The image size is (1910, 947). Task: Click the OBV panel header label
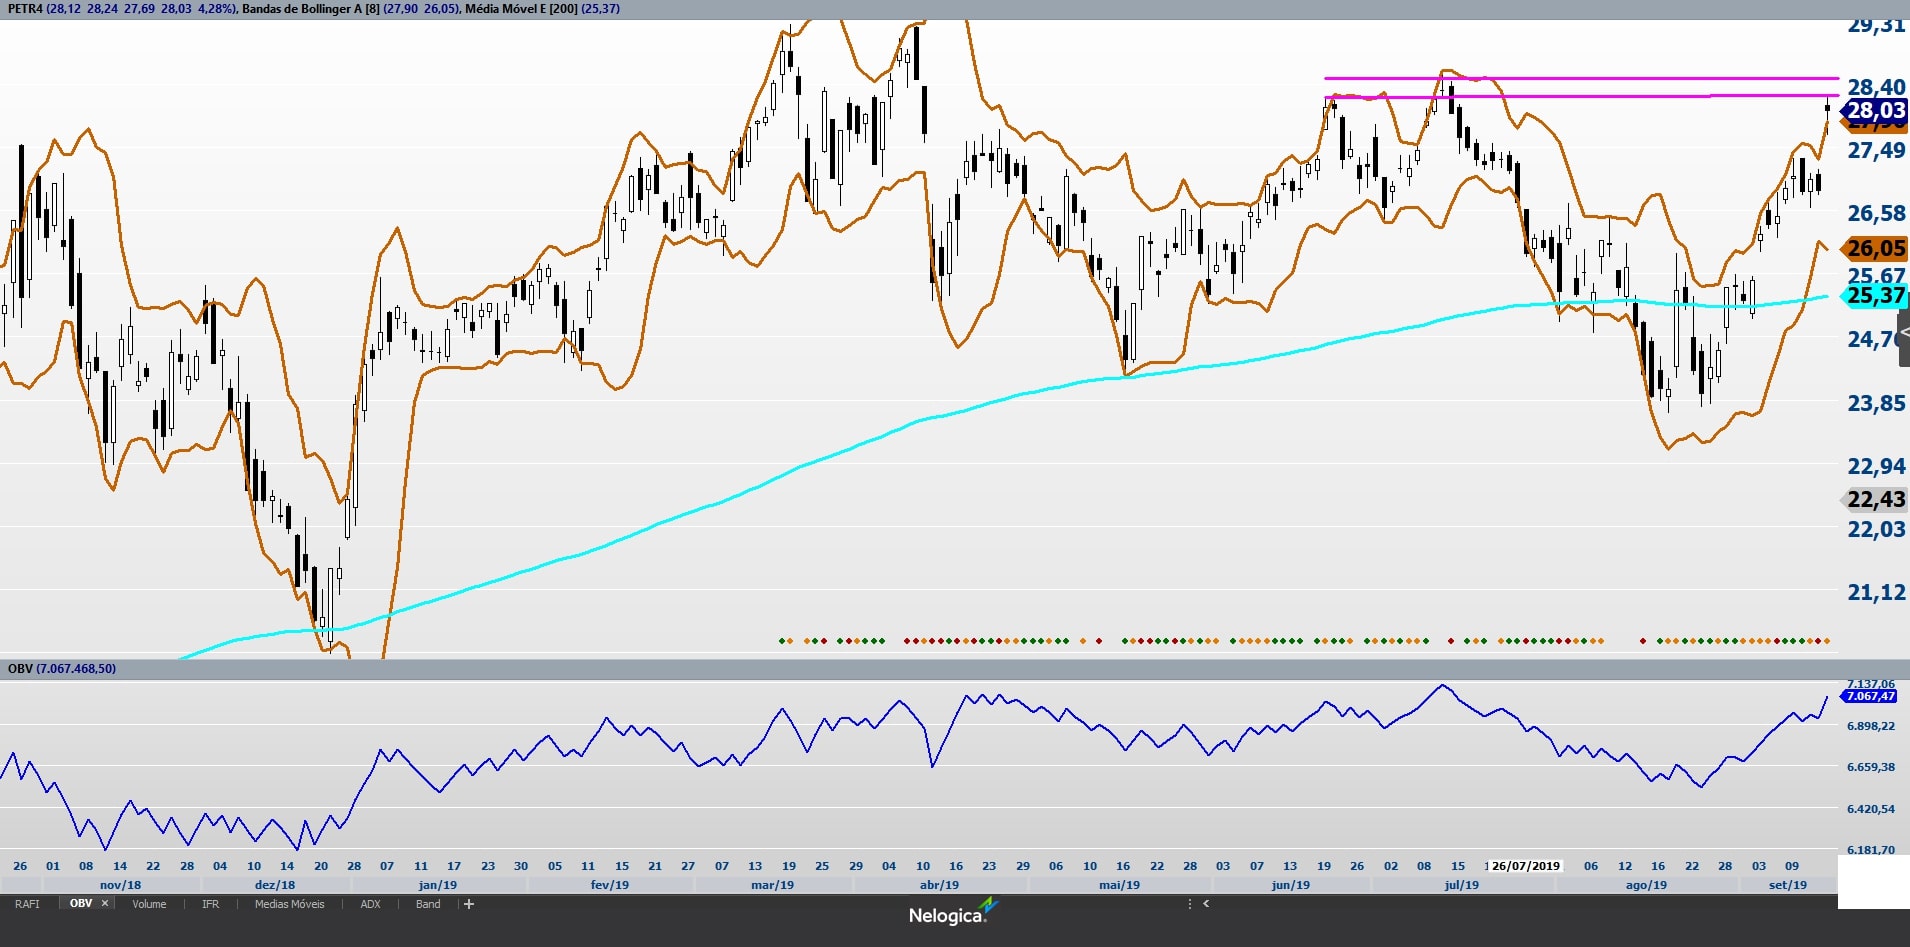pos(62,669)
